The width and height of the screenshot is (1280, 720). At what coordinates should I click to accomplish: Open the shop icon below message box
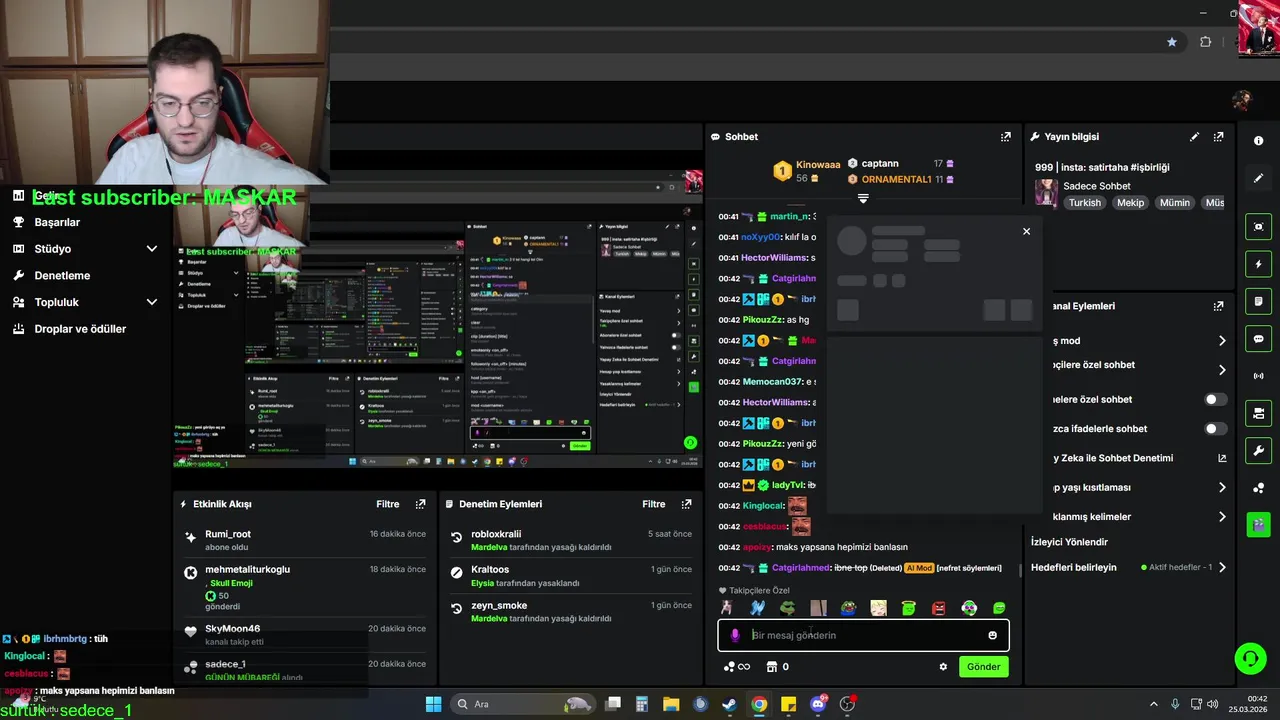tap(771, 666)
